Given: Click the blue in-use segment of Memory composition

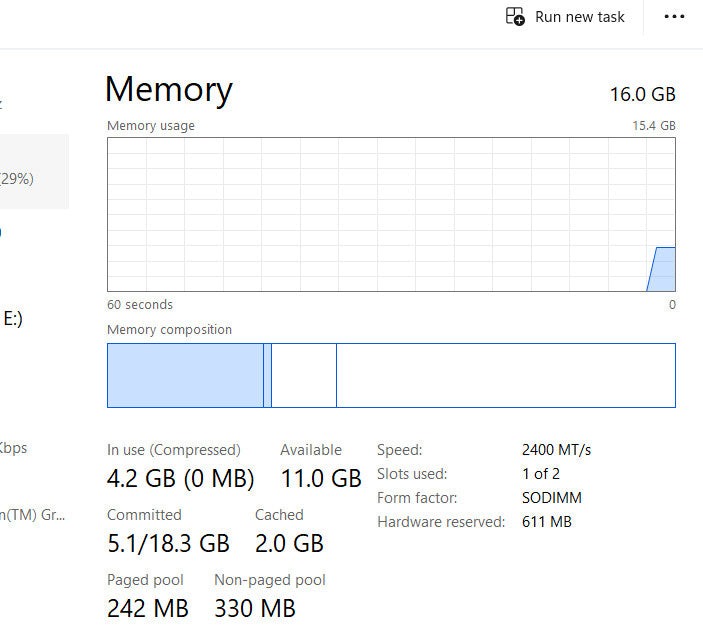Looking at the screenshot, I should tap(185, 375).
